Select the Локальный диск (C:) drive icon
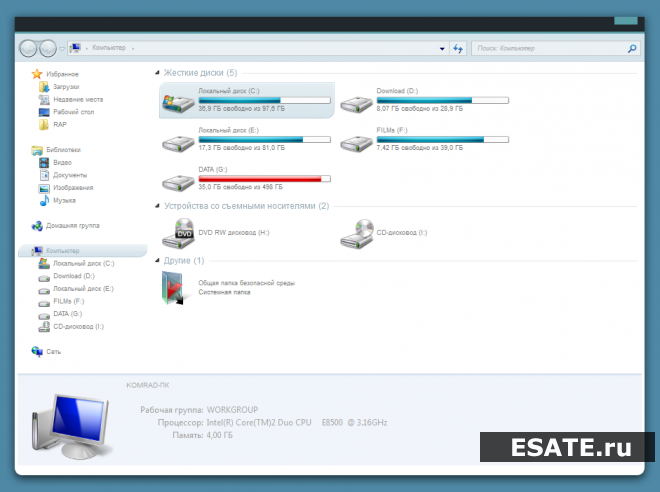 pos(178,102)
